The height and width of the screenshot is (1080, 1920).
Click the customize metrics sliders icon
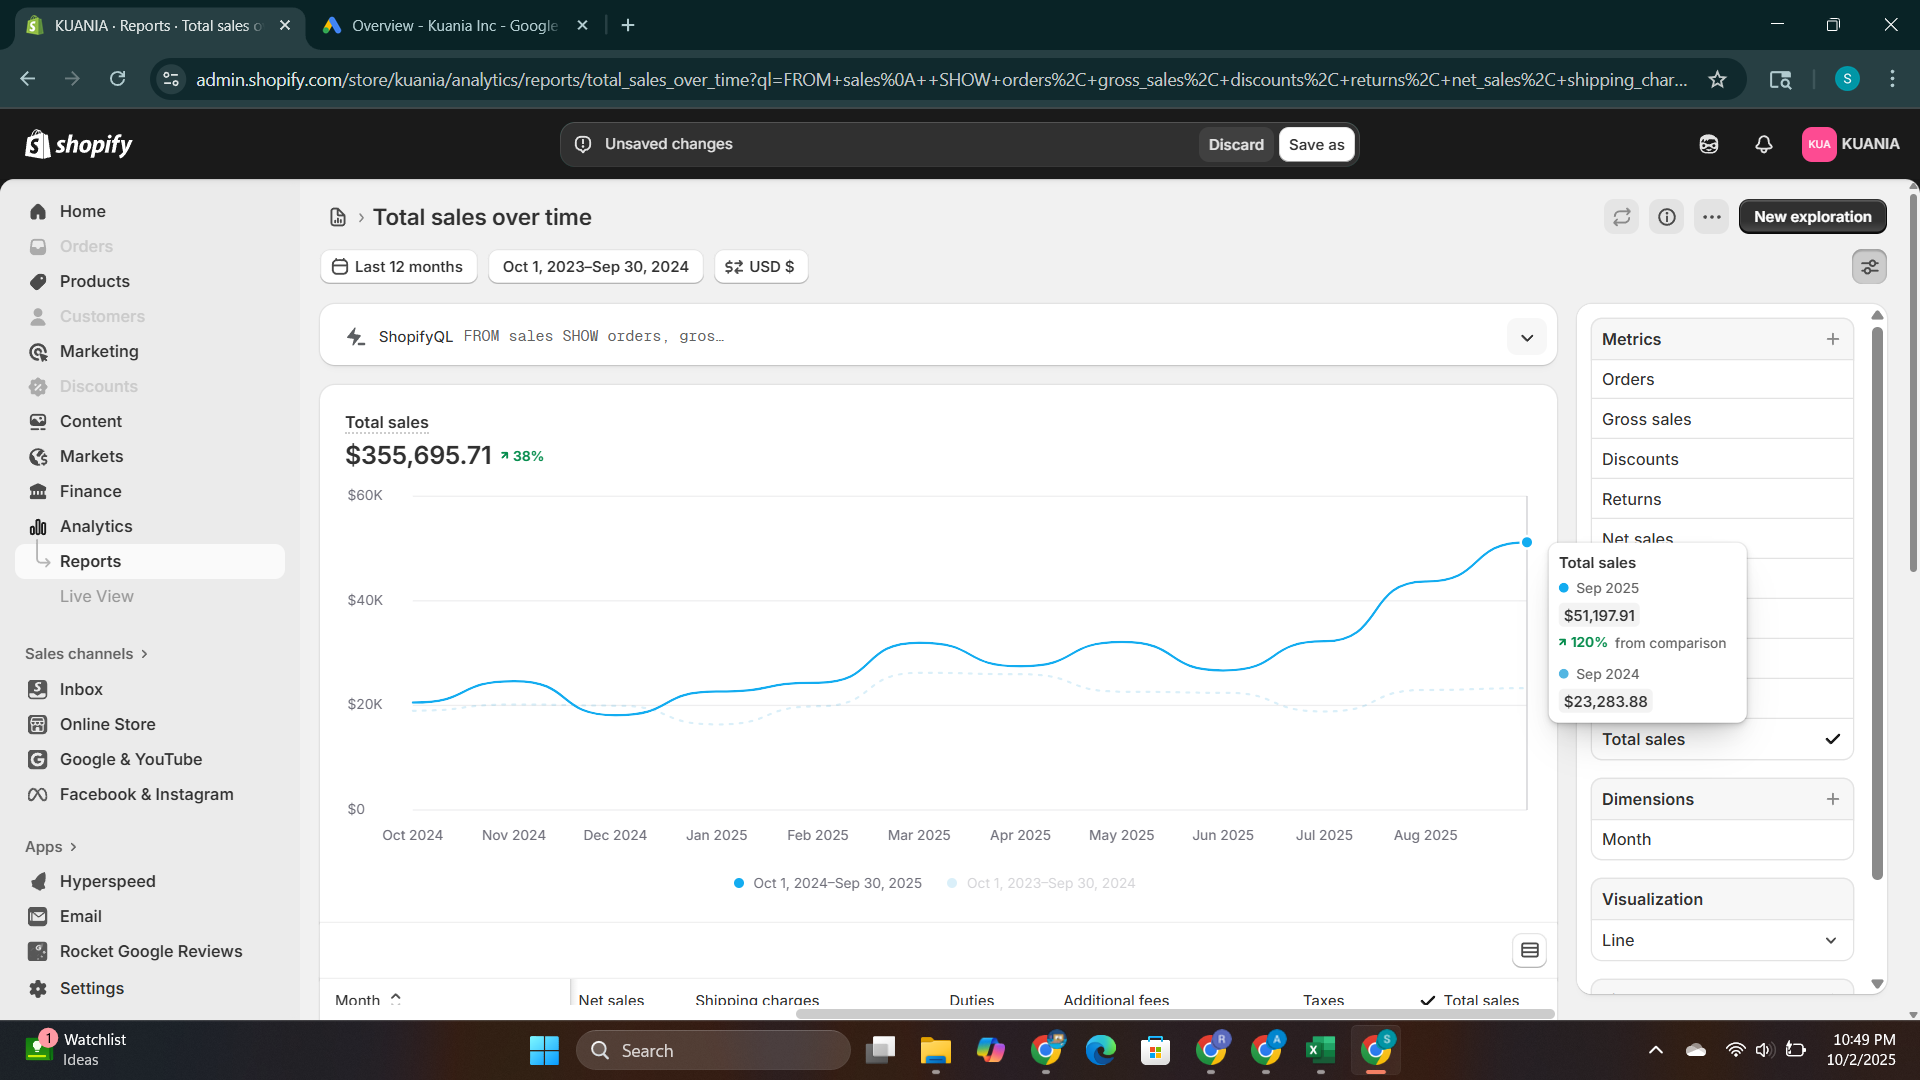coord(1869,266)
